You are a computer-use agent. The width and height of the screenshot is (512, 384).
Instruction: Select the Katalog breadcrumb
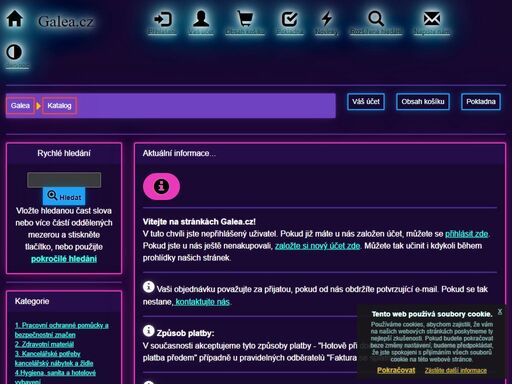59,106
